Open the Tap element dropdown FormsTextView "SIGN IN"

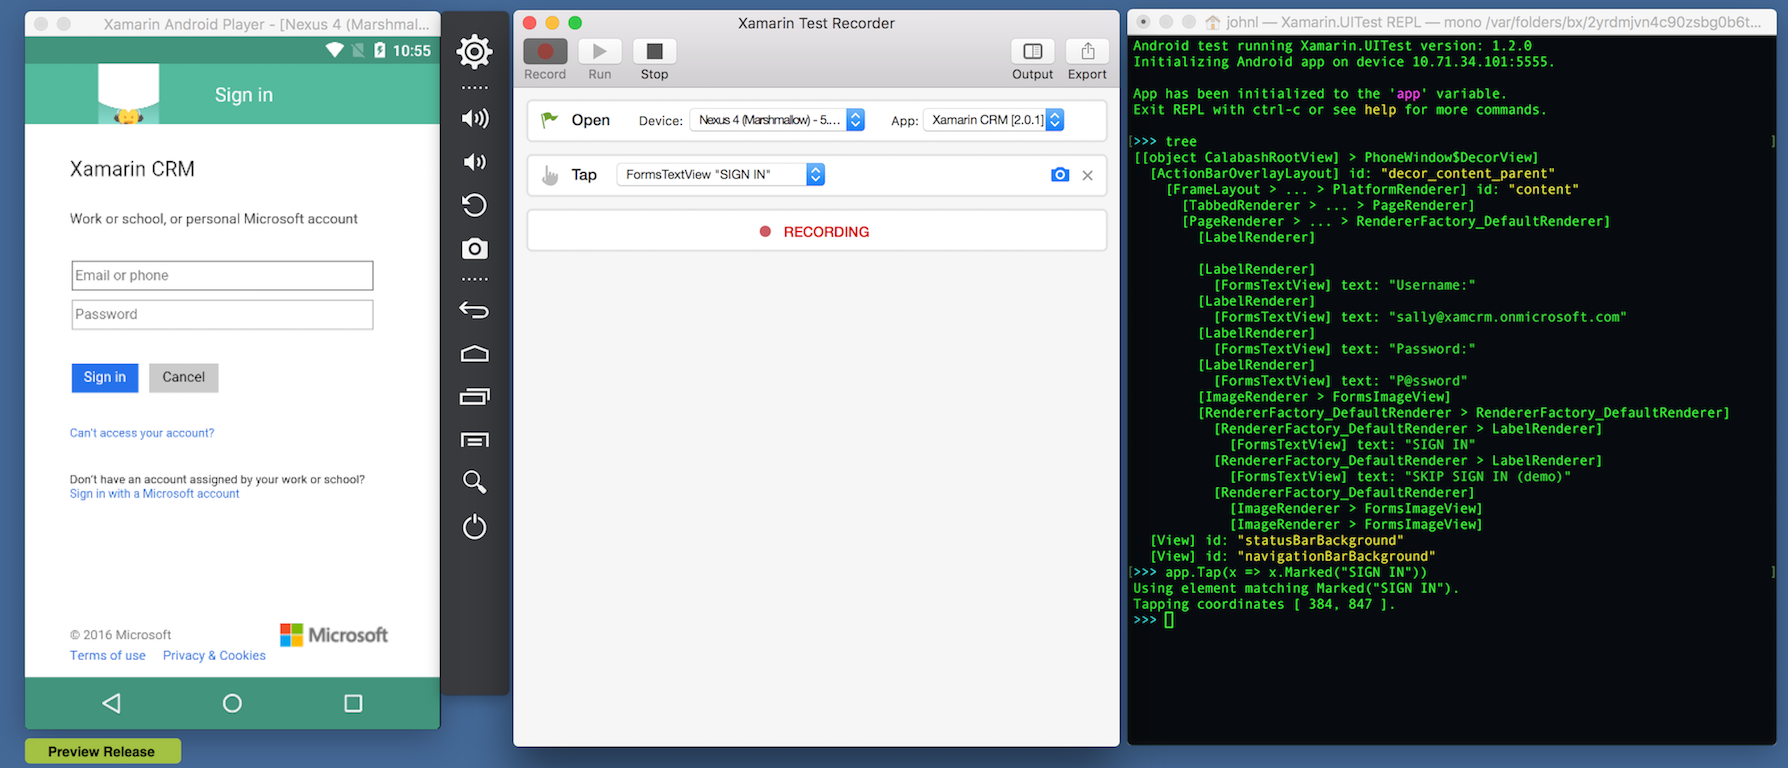click(721, 175)
